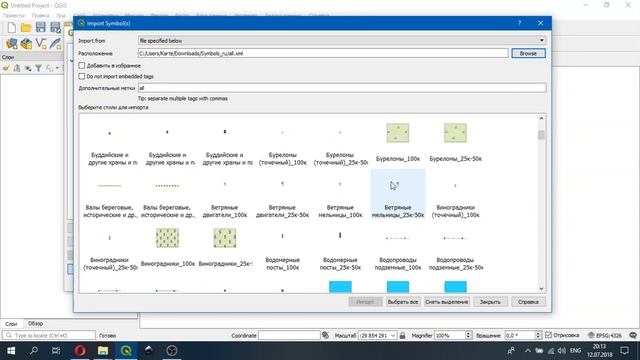Click the OBS Studio taskbar icon

pyautogui.click(x=172, y=351)
